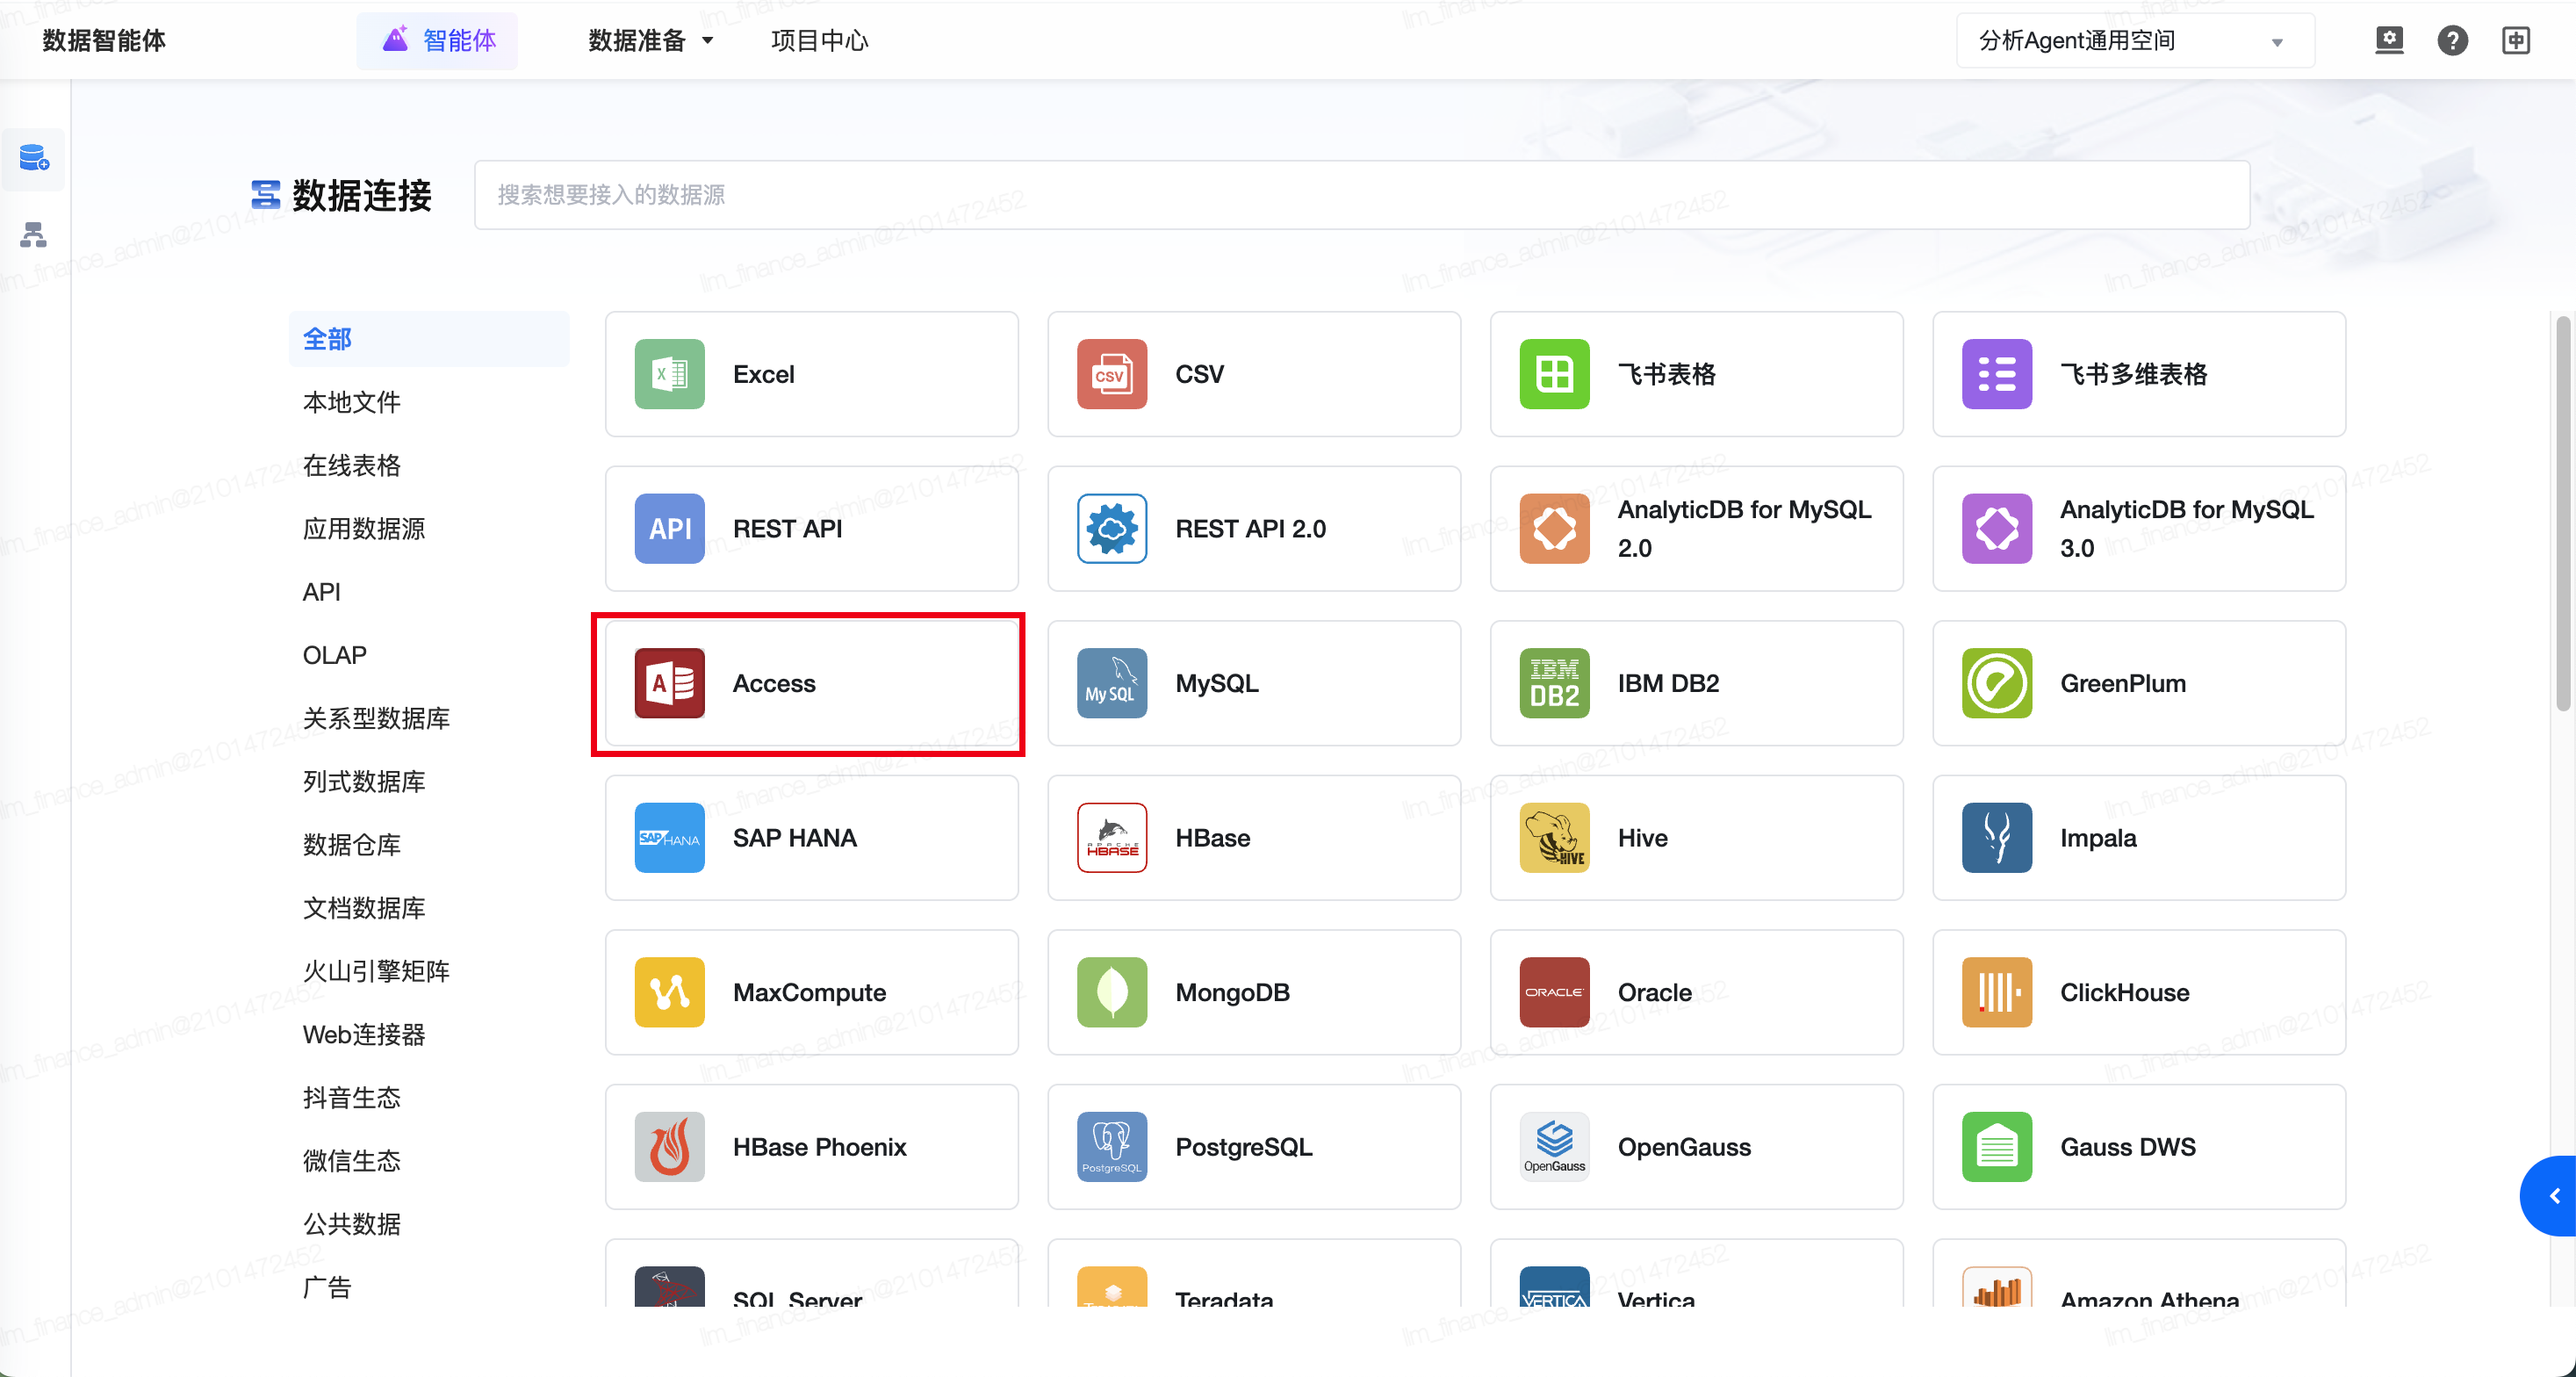Filter by OLAP category
The width and height of the screenshot is (2576, 1377).
(334, 655)
